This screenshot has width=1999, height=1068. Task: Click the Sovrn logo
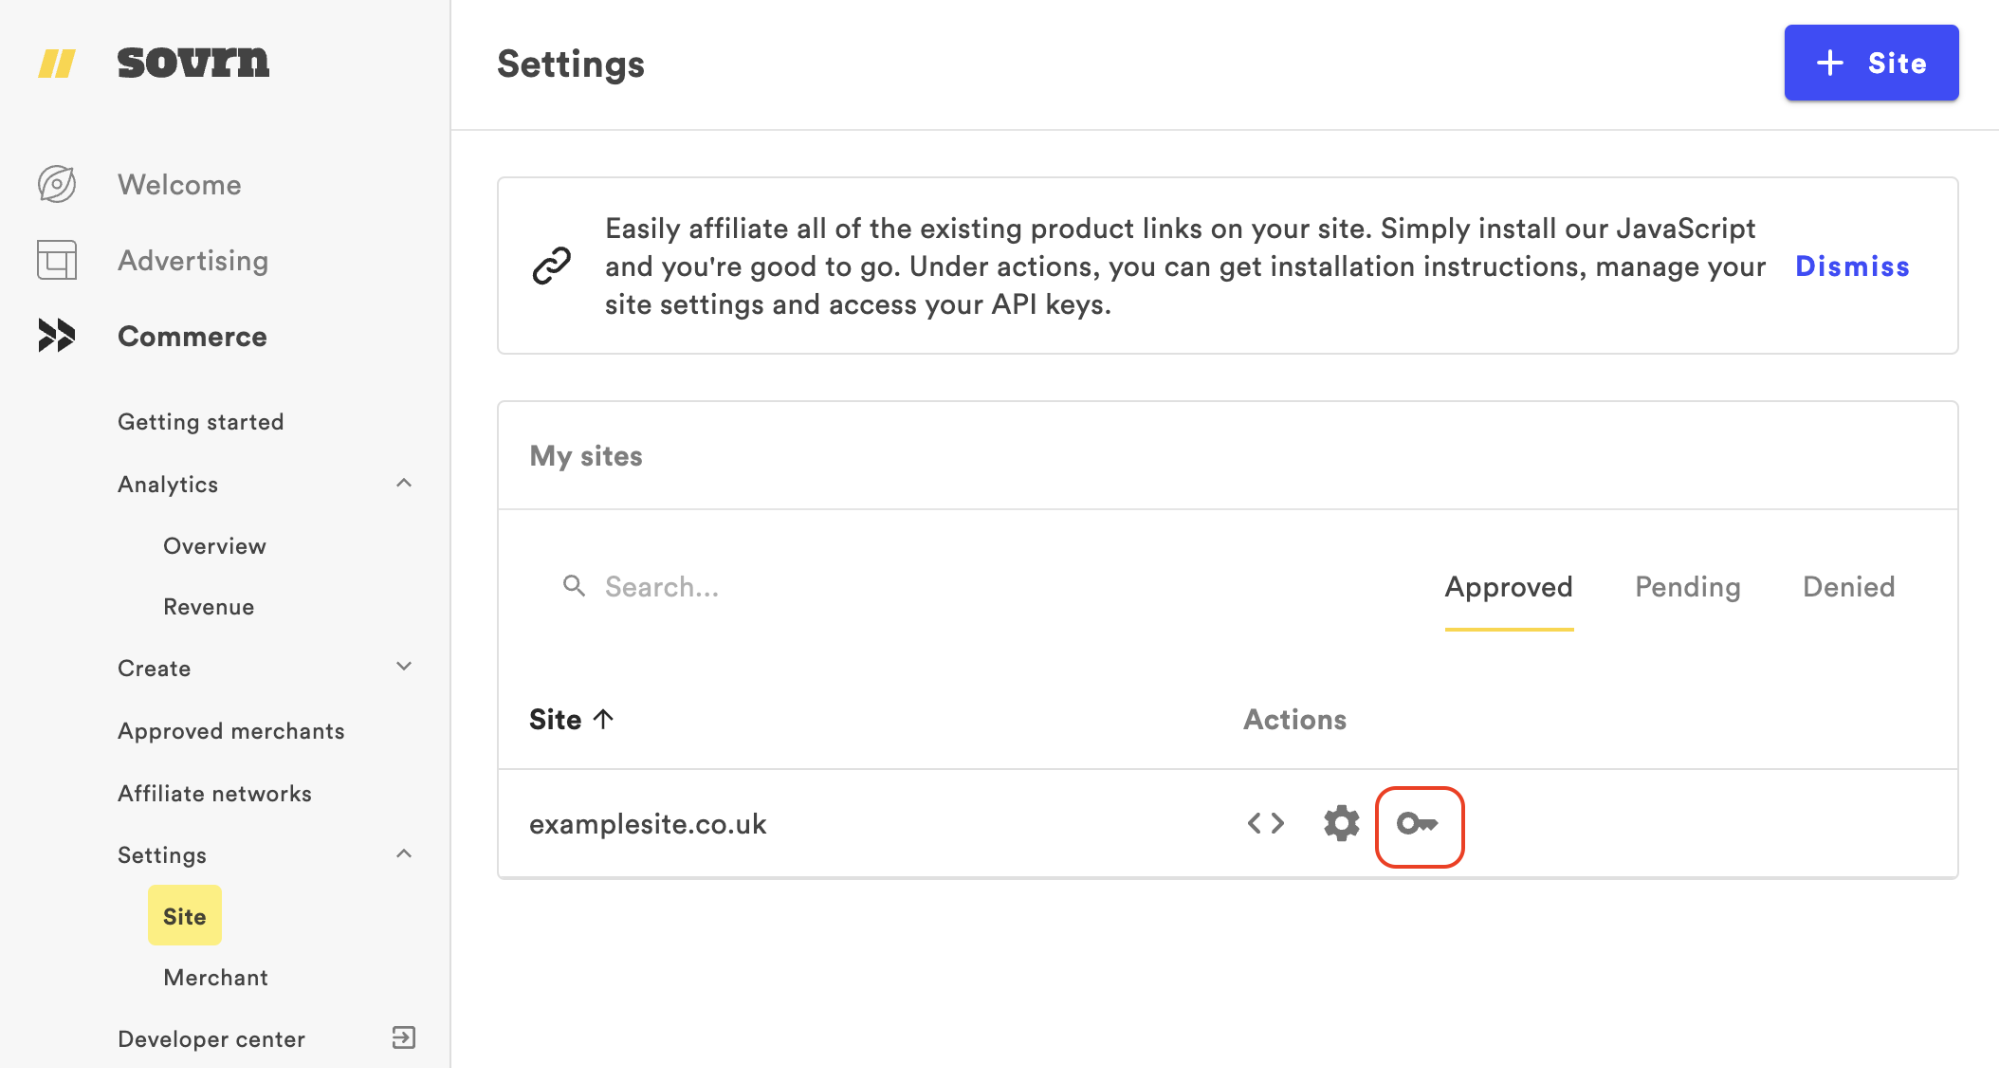[154, 63]
